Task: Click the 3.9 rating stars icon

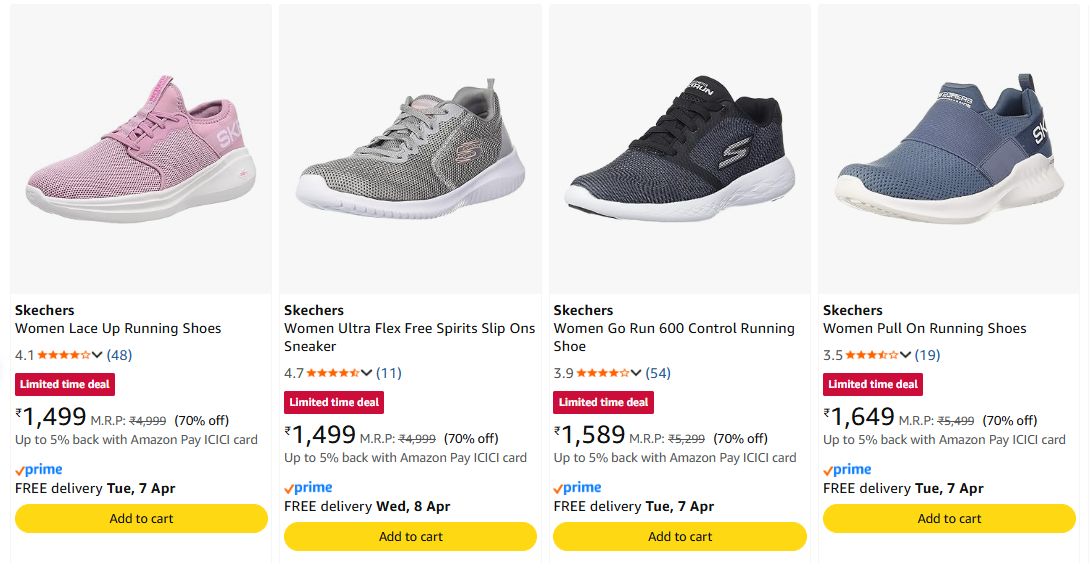Action: click(x=603, y=373)
